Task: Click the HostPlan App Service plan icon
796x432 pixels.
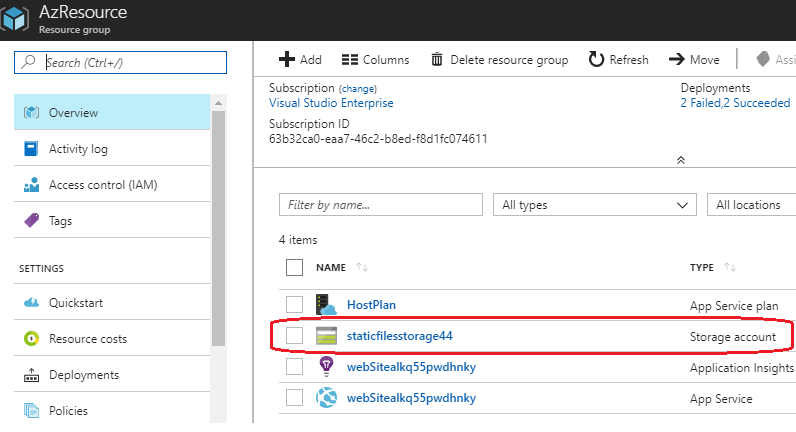Action: [326, 304]
